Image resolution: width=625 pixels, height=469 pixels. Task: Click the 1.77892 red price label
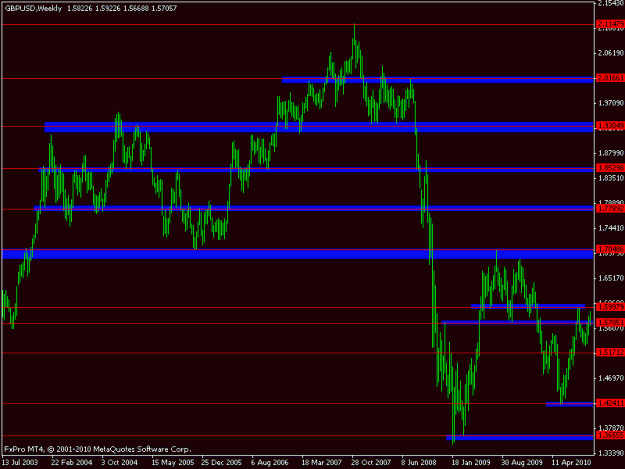[x=610, y=208]
